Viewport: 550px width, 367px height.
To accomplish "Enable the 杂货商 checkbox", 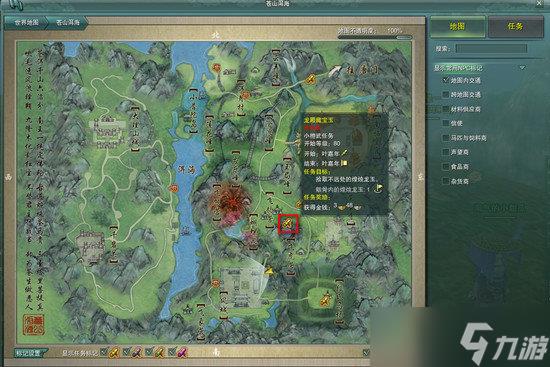I will 446,181.
